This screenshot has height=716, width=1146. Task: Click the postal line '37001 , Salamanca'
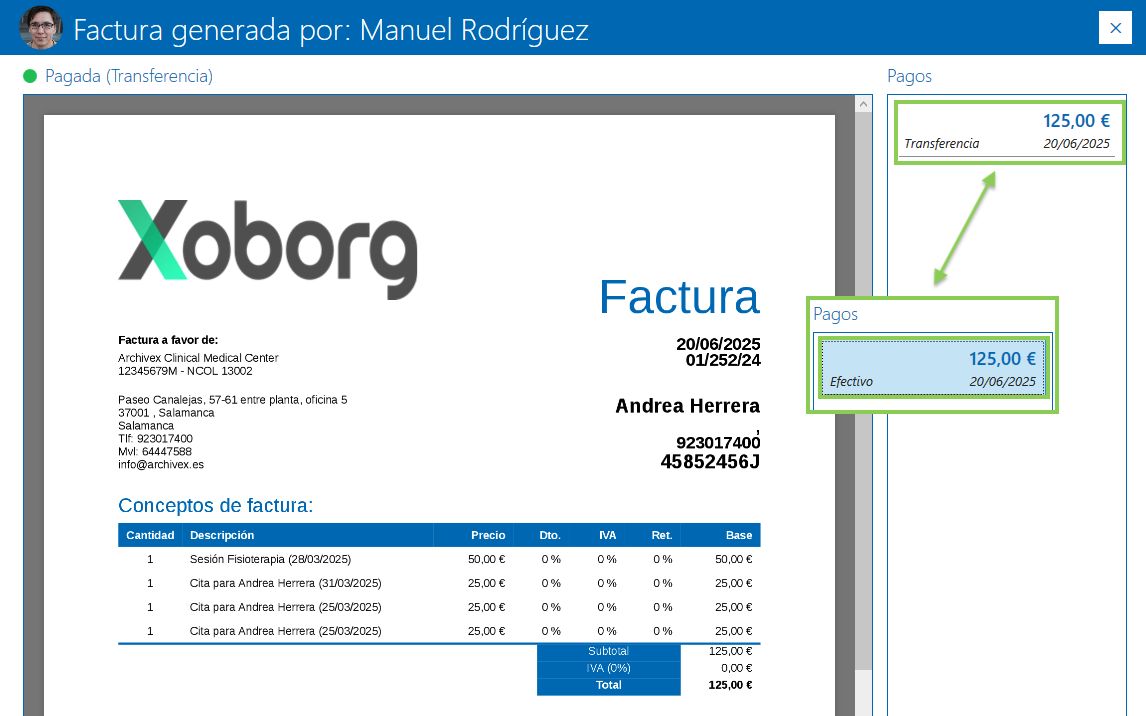click(166, 413)
